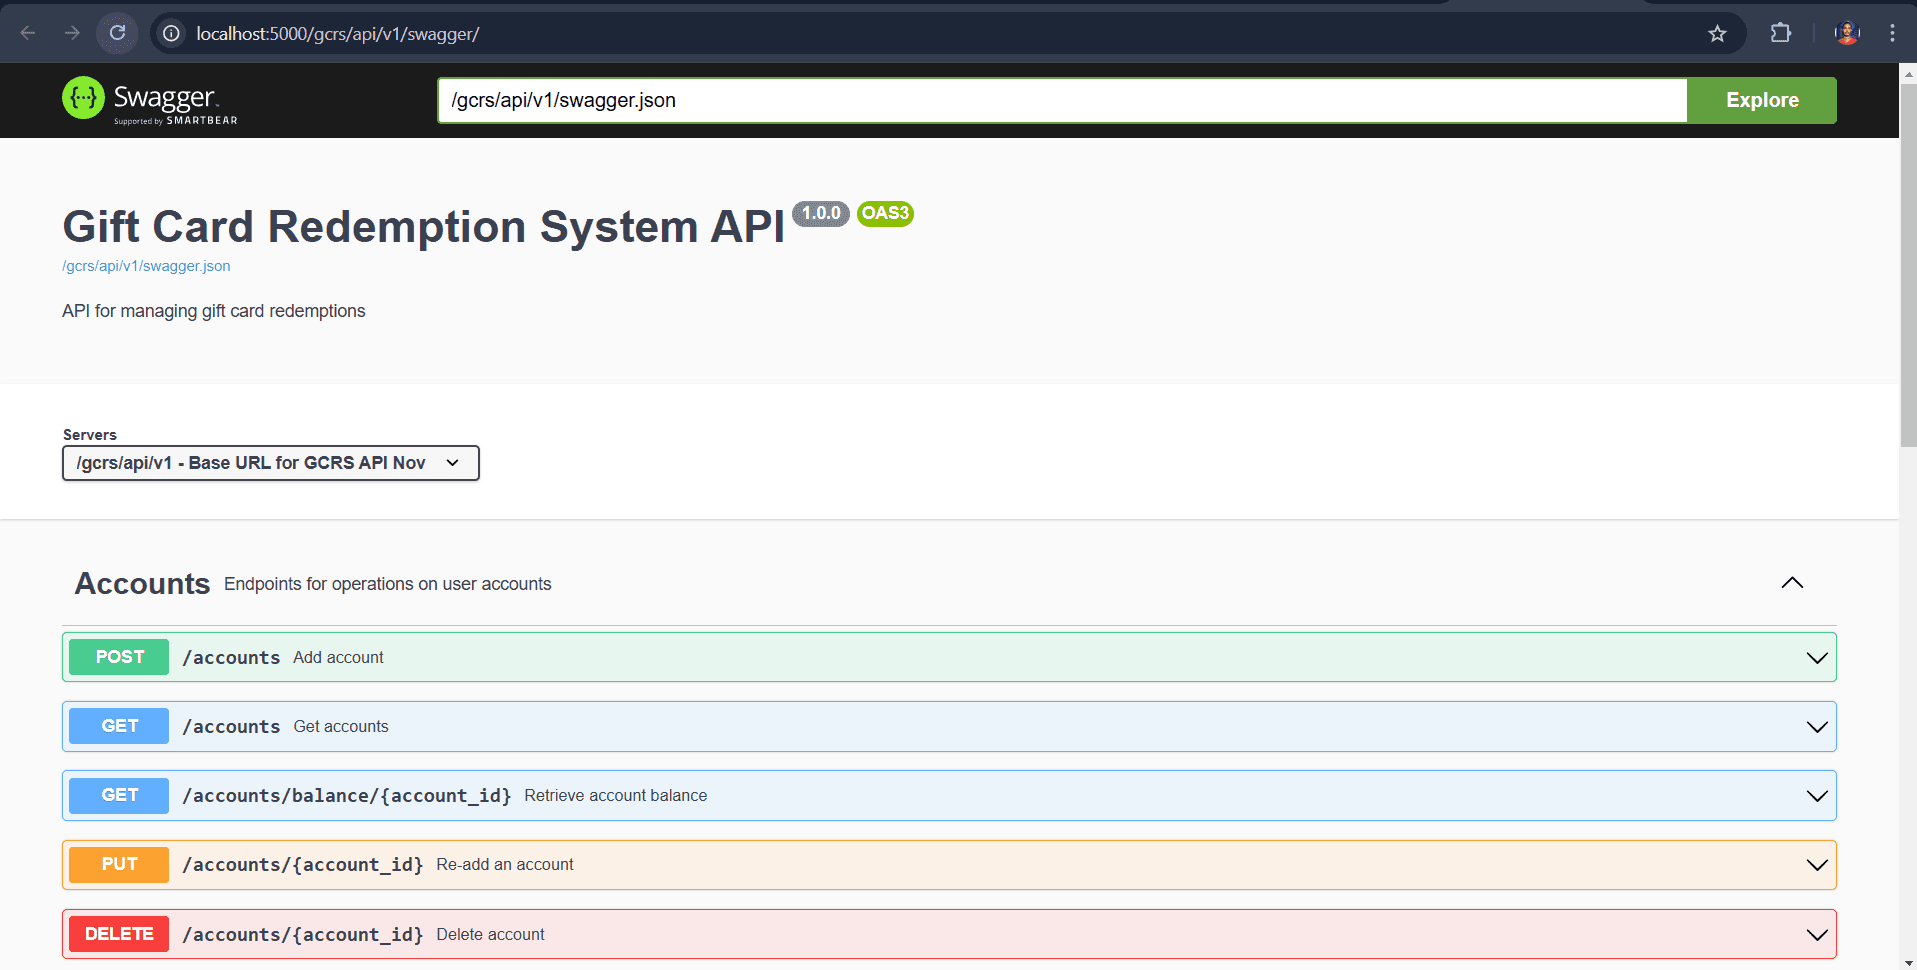Viewport: 1917px width, 970px height.
Task: Click the 'Delete account' description
Action: click(490, 935)
